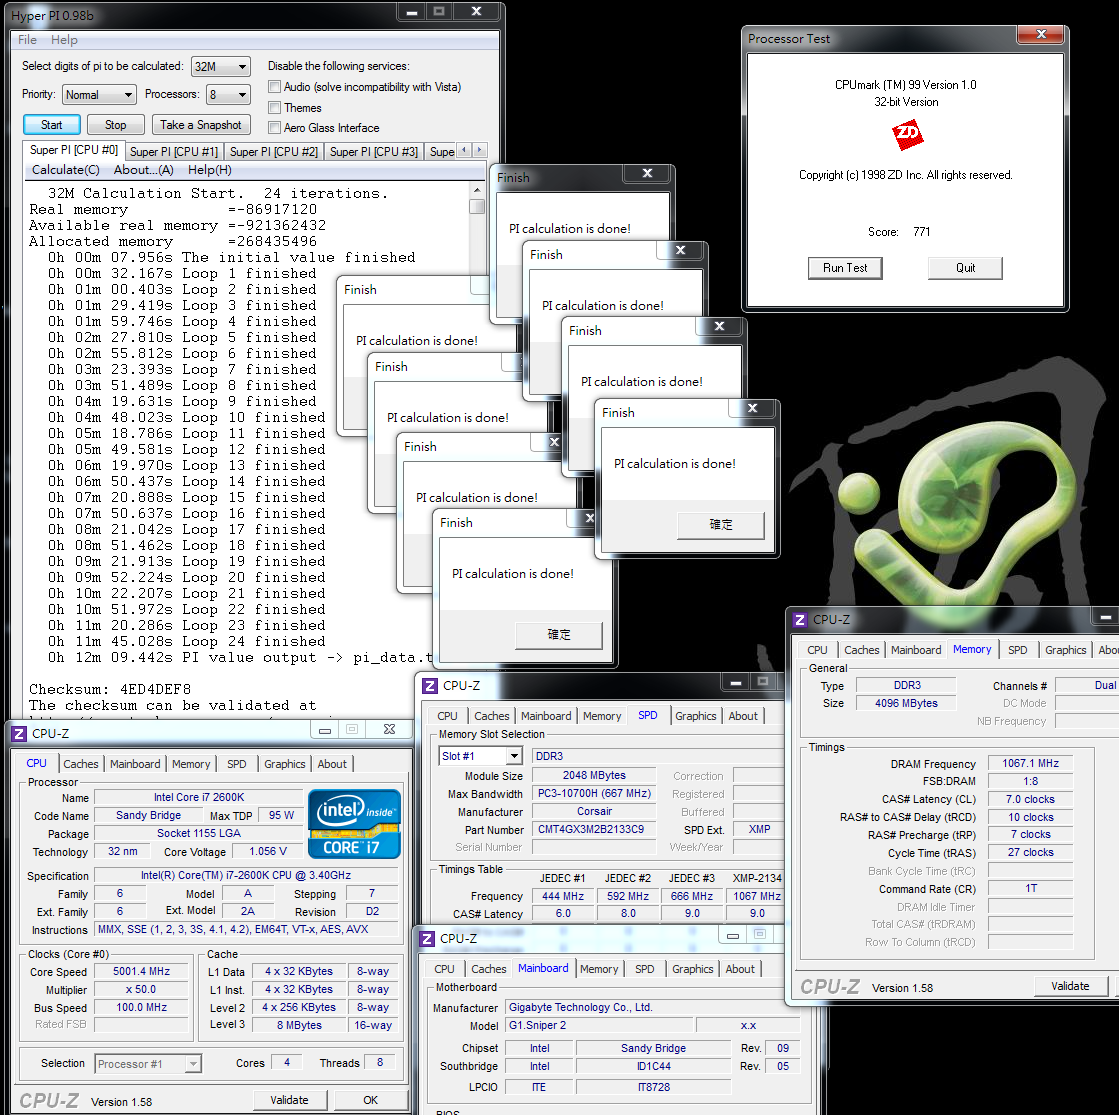Viewport: 1119px width, 1115px height.
Task: Click CPU-Z title icon of CPU window
Action: pyautogui.click(x=19, y=733)
